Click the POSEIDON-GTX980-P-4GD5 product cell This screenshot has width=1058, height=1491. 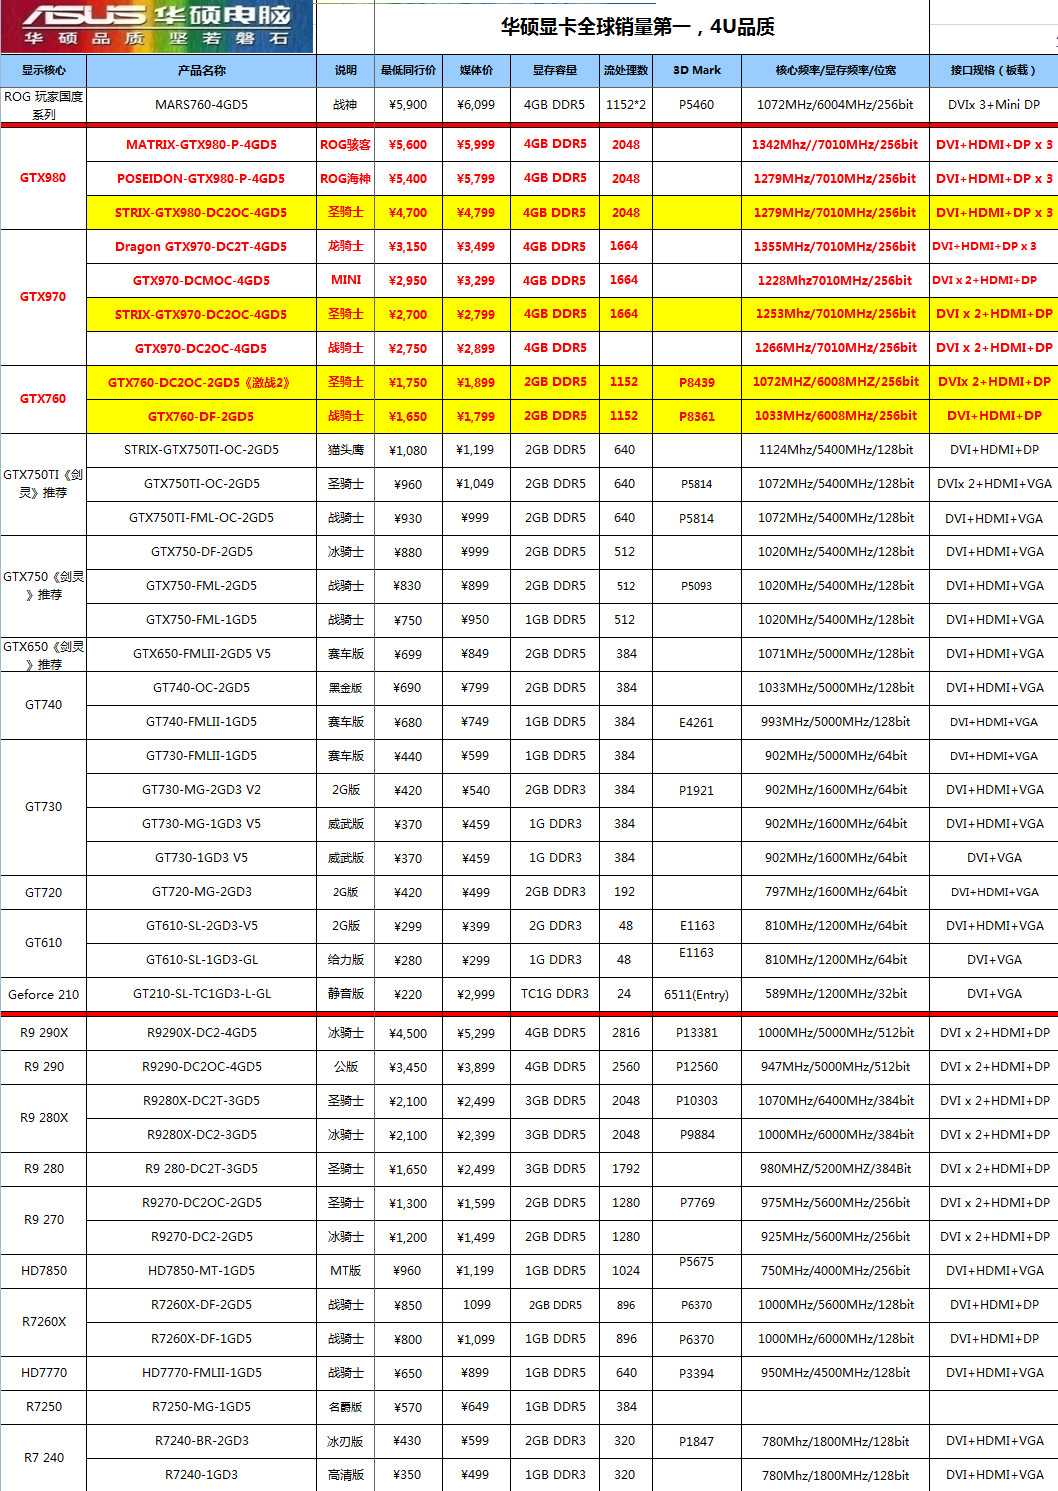click(x=201, y=179)
